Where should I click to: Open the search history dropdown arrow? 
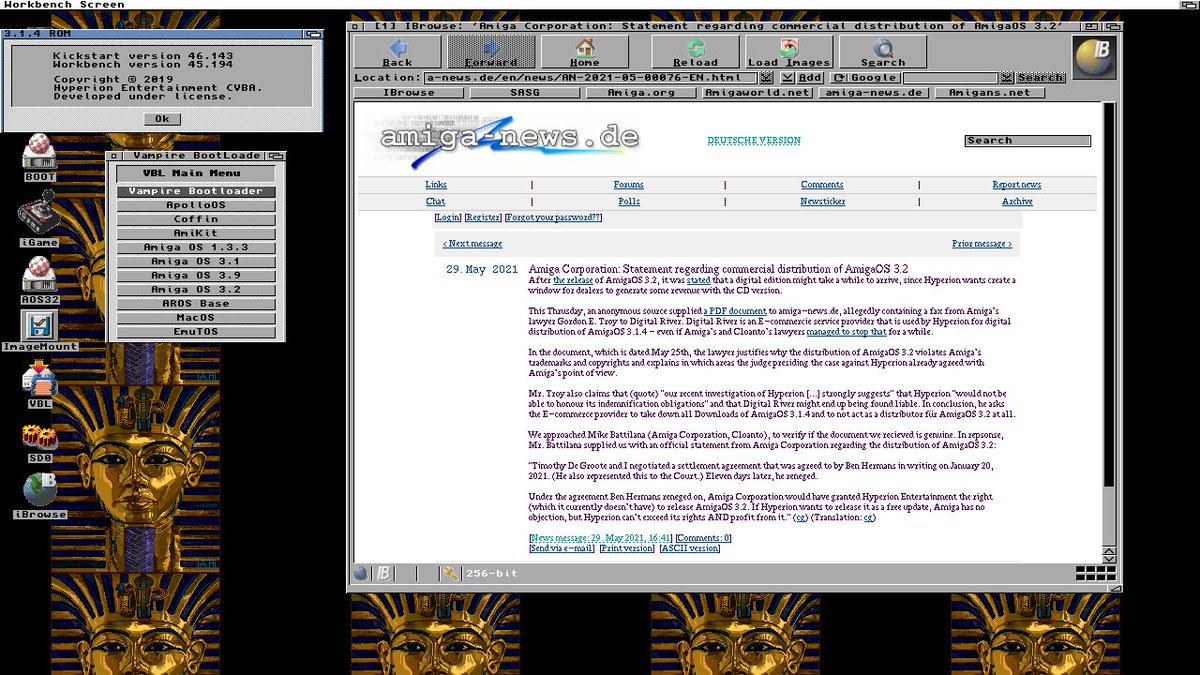(x=1007, y=77)
